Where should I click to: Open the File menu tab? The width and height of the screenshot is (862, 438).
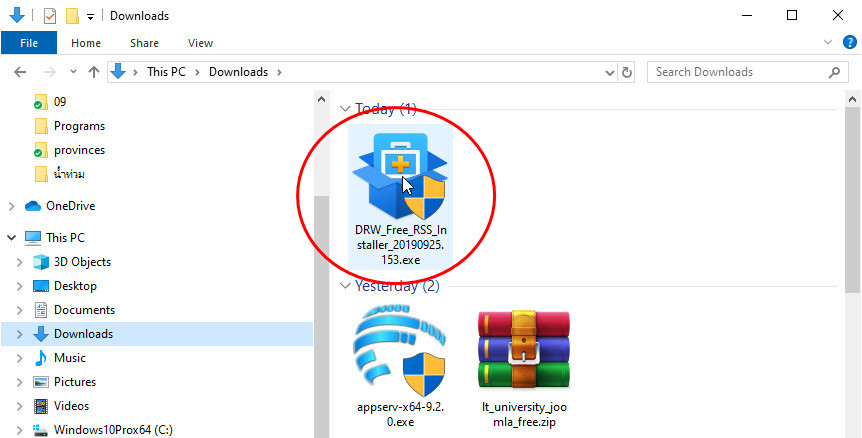point(28,43)
